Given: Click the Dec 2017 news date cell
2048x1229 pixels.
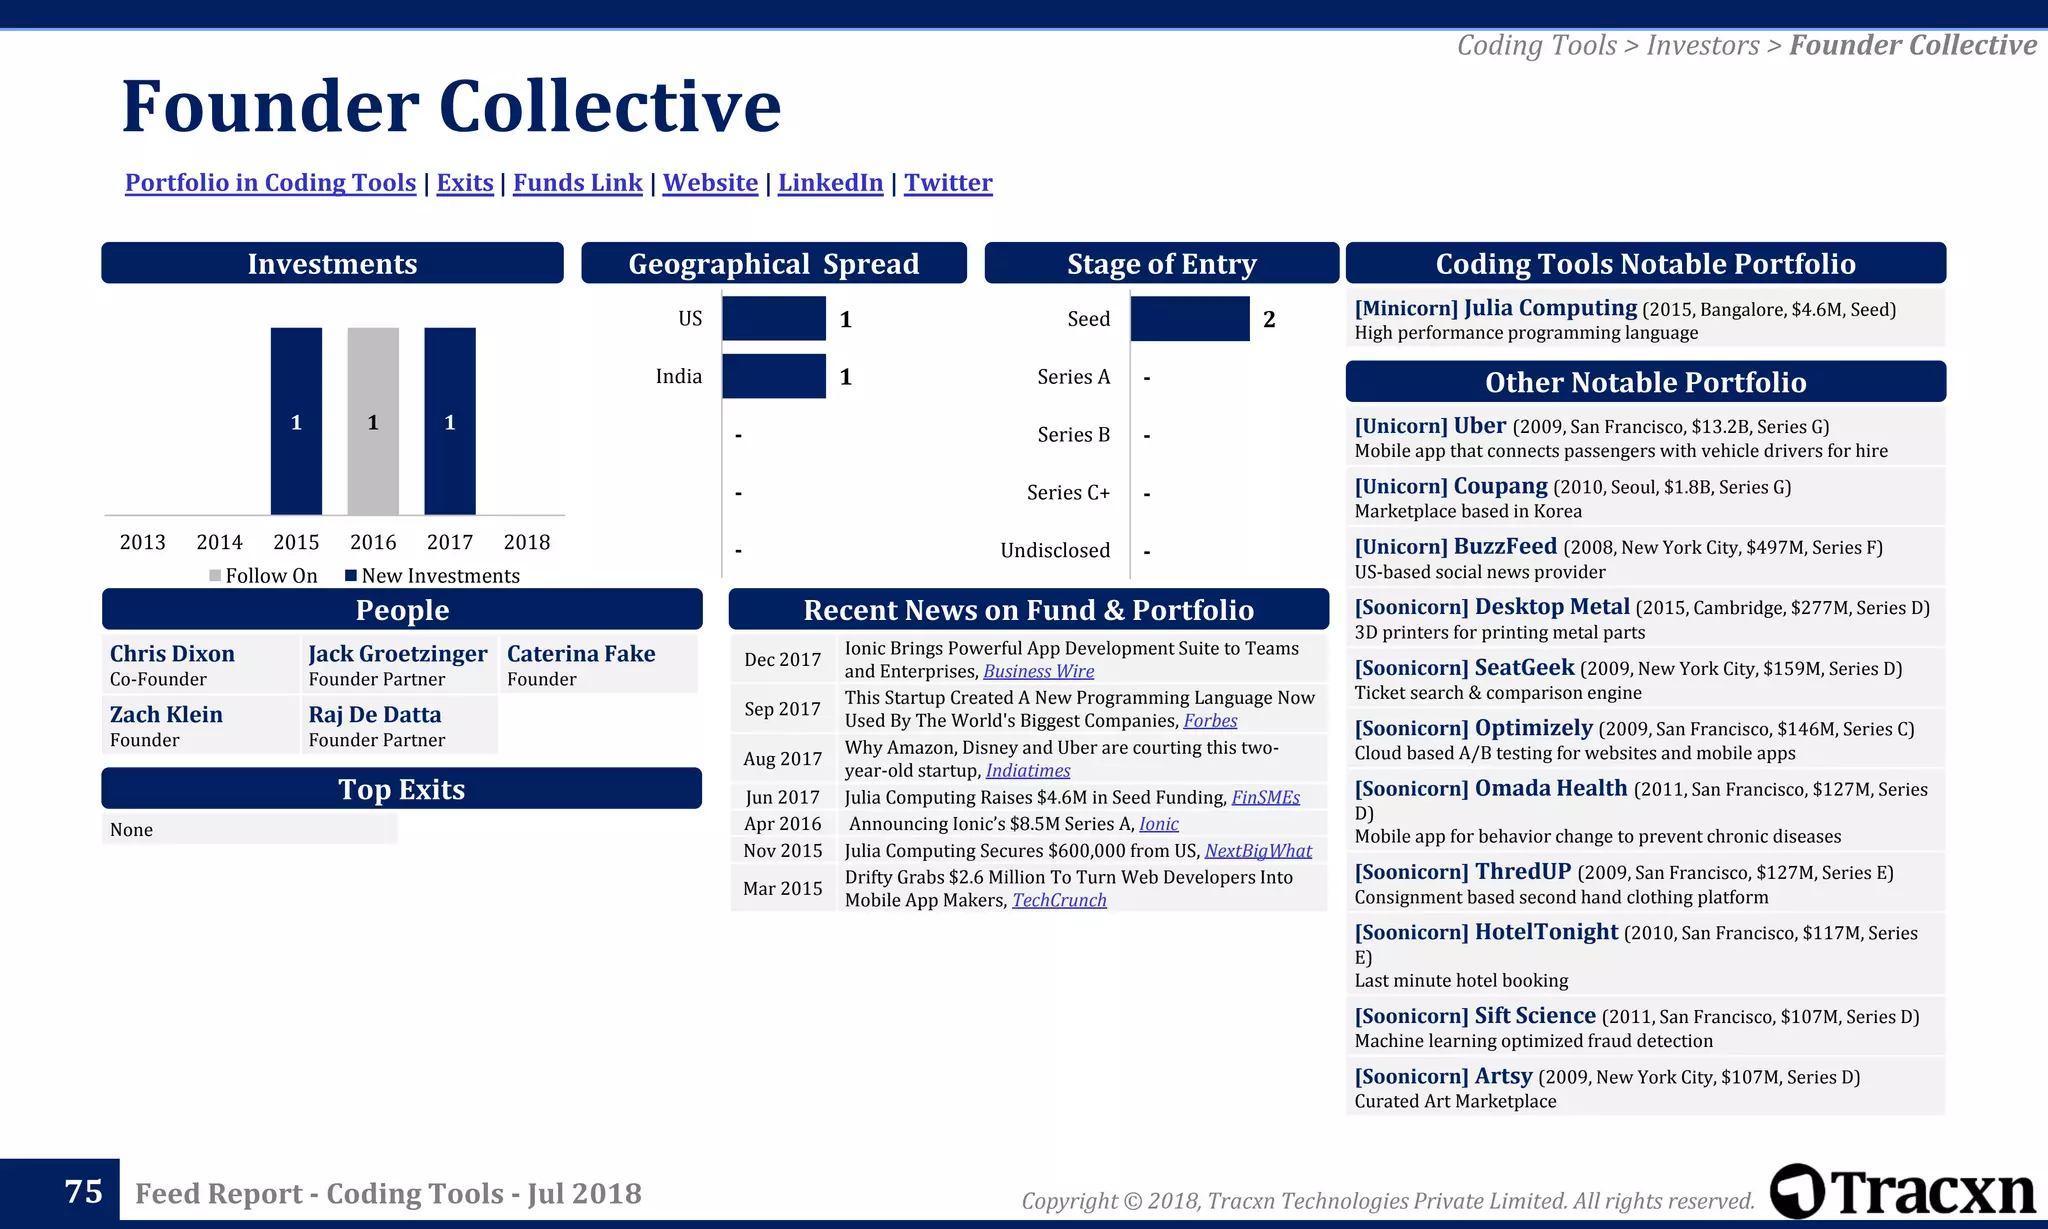Looking at the screenshot, I should coord(783,659).
